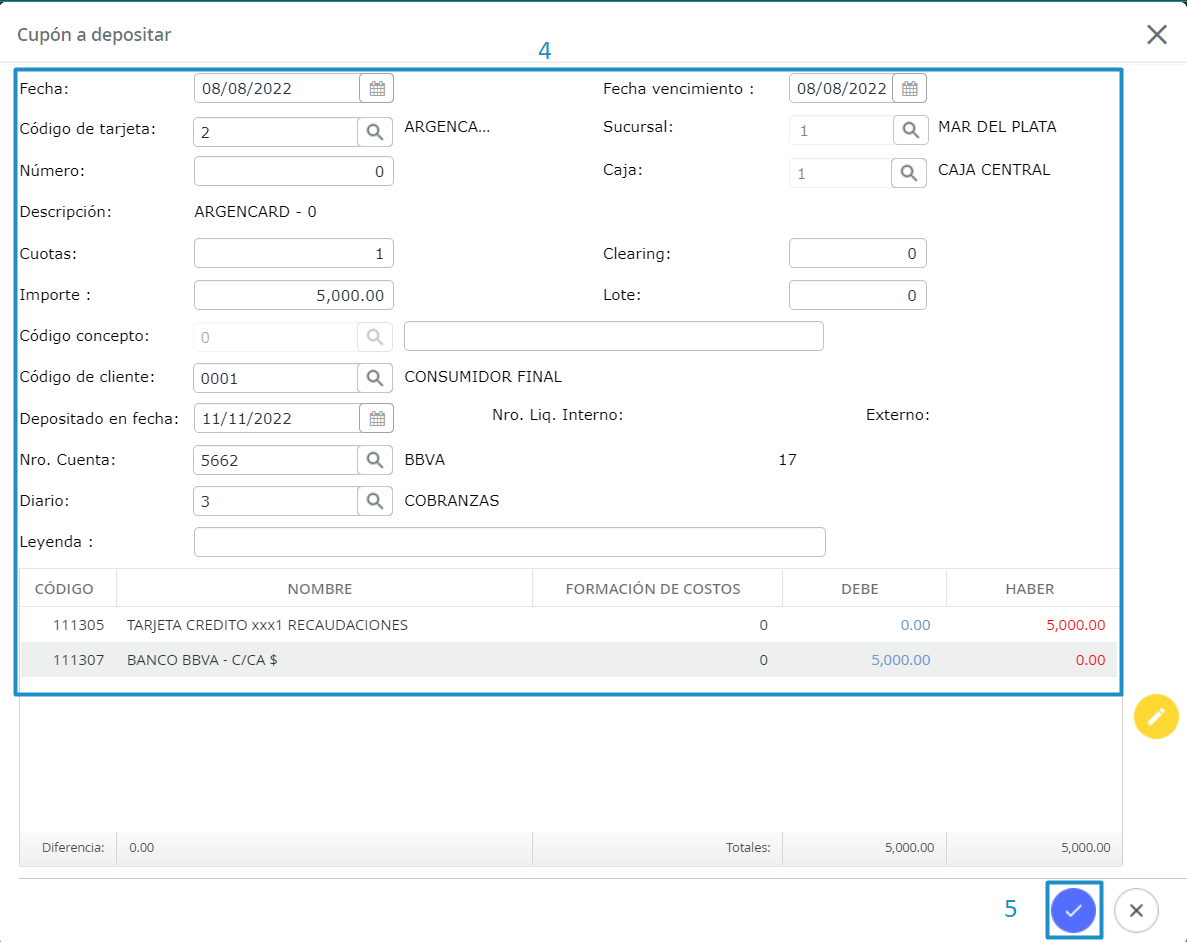This screenshot has width=1187, height=942.
Task: Select row BANCO BBVA - C/CA $
Action: [x=569, y=660]
